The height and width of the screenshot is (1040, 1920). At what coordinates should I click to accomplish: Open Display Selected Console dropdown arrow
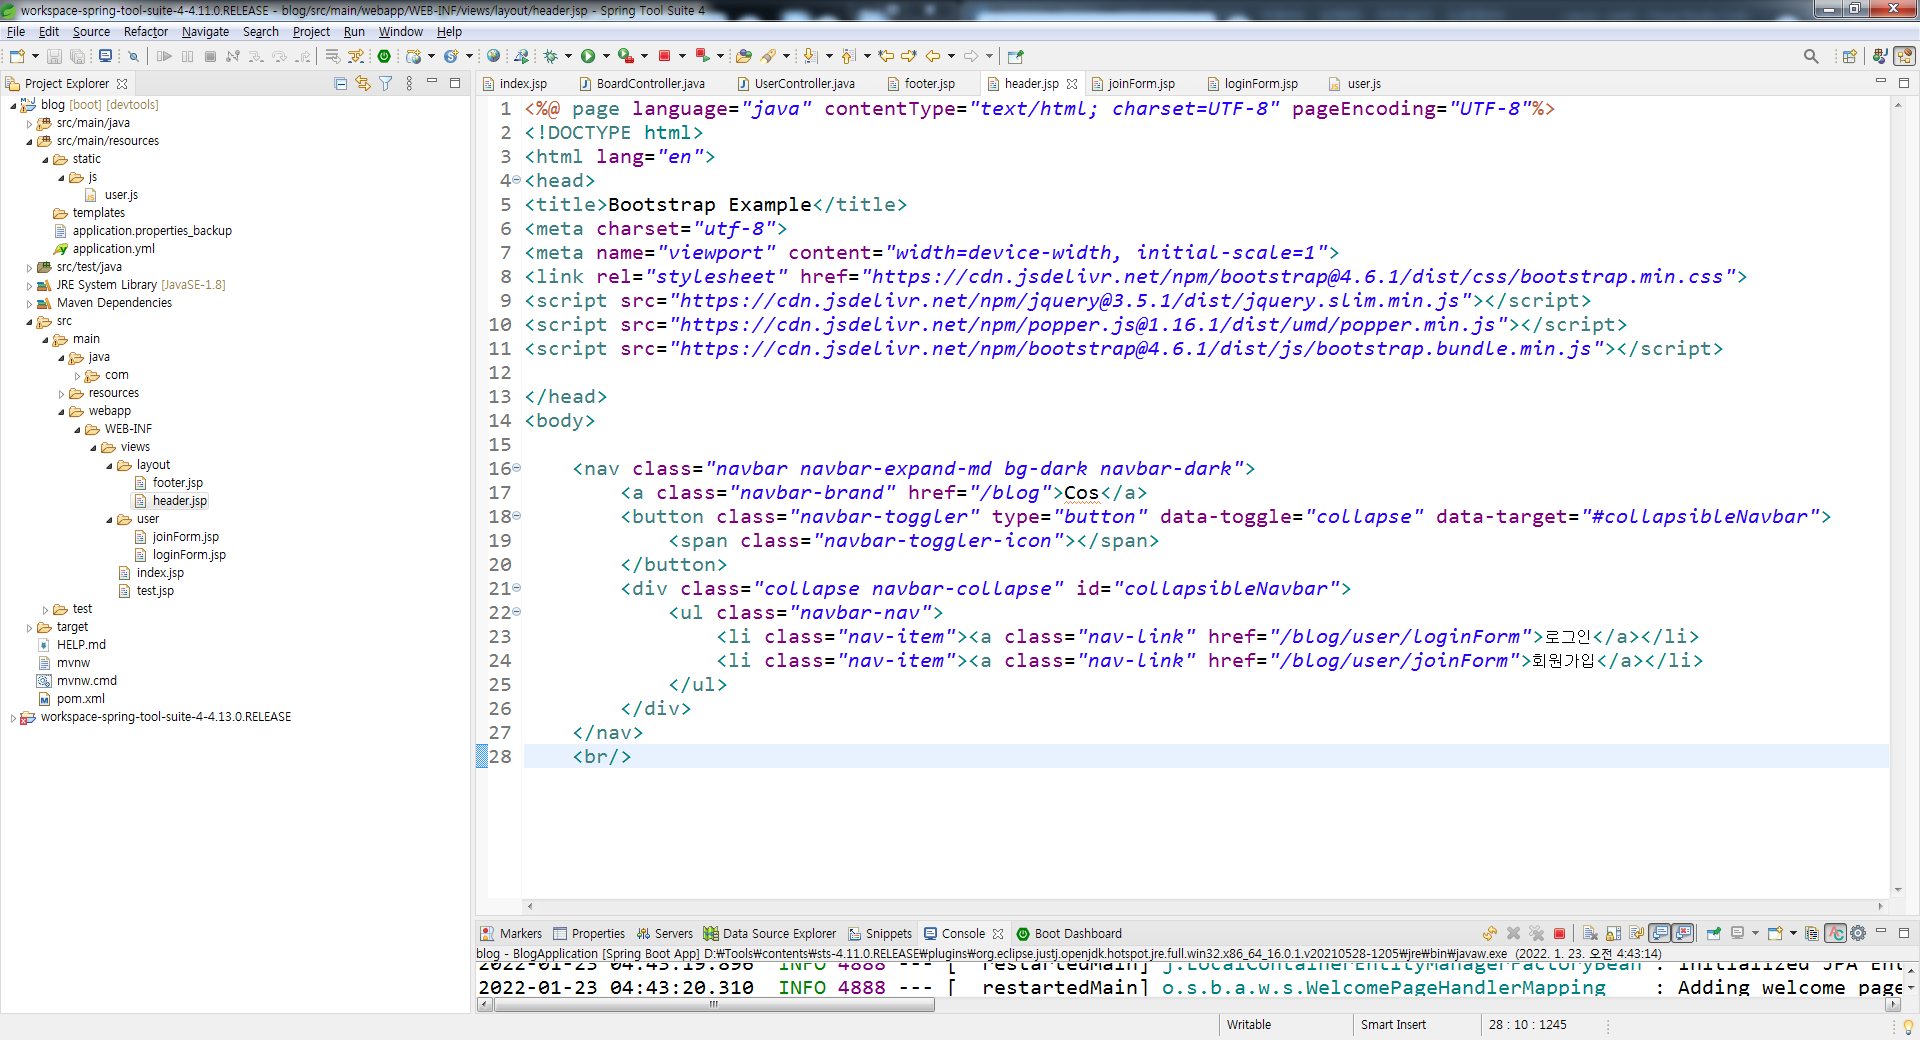click(1755, 933)
